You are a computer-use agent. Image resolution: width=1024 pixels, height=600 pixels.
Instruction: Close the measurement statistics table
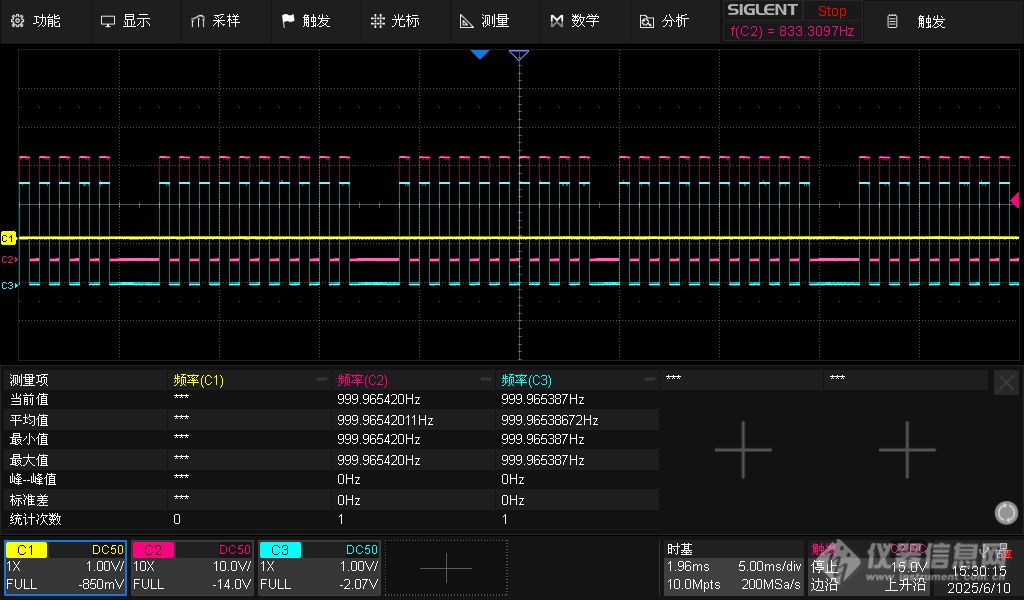click(1006, 382)
